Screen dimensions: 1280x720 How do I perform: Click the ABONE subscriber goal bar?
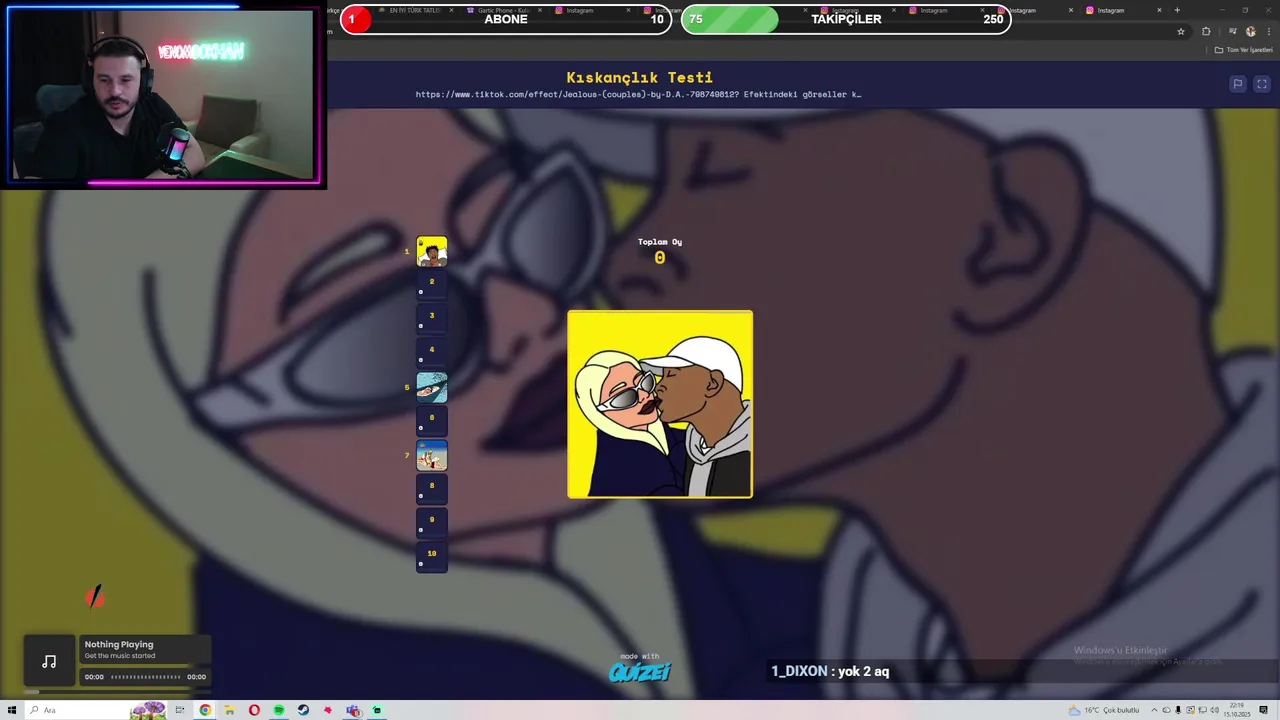tap(505, 19)
